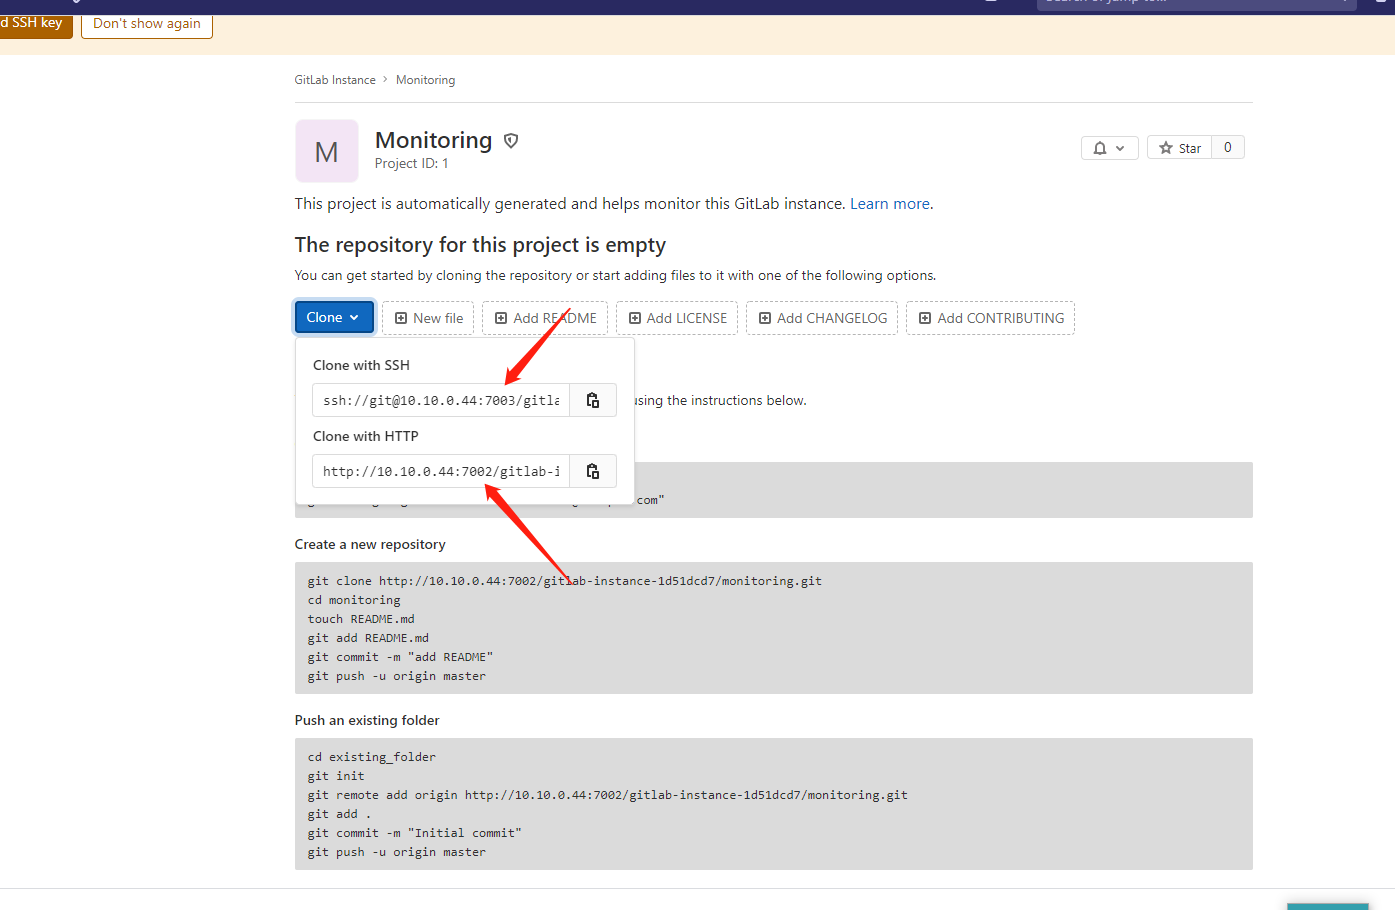This screenshot has height=910, width=1395.
Task: Click the SSH key button
Action: click(36, 23)
